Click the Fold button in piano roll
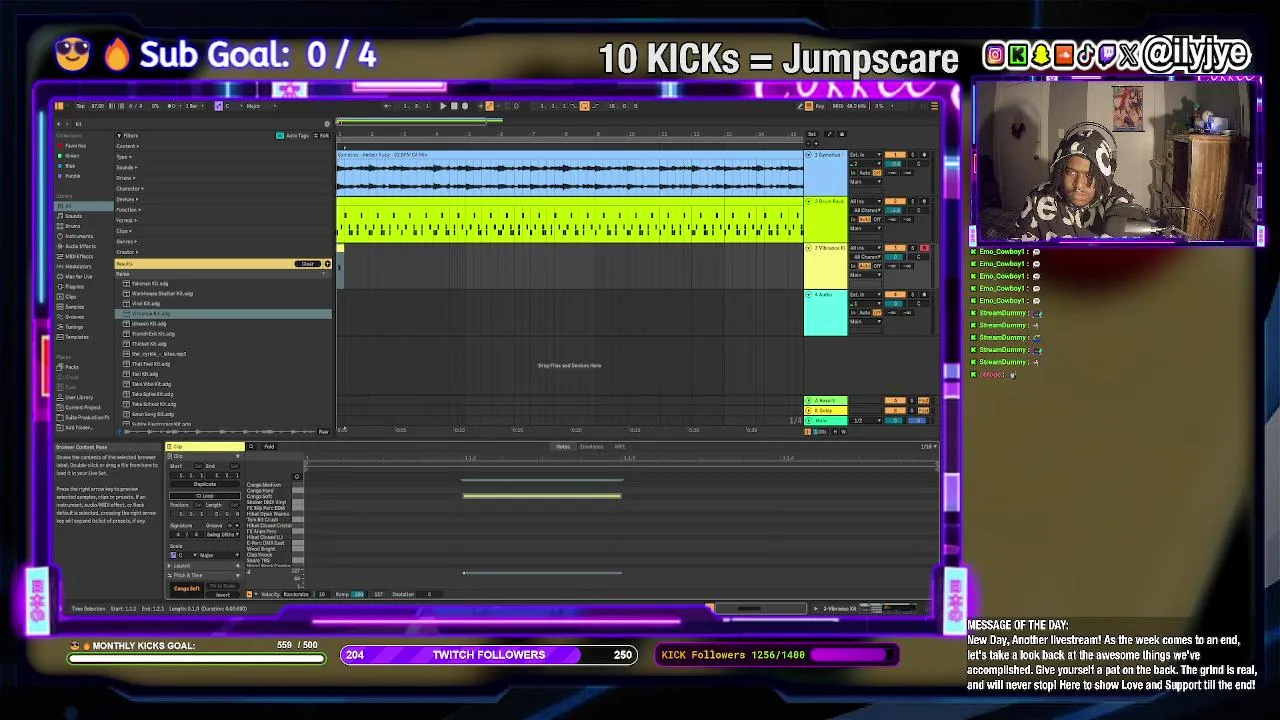This screenshot has height=720, width=1280. [x=269, y=447]
